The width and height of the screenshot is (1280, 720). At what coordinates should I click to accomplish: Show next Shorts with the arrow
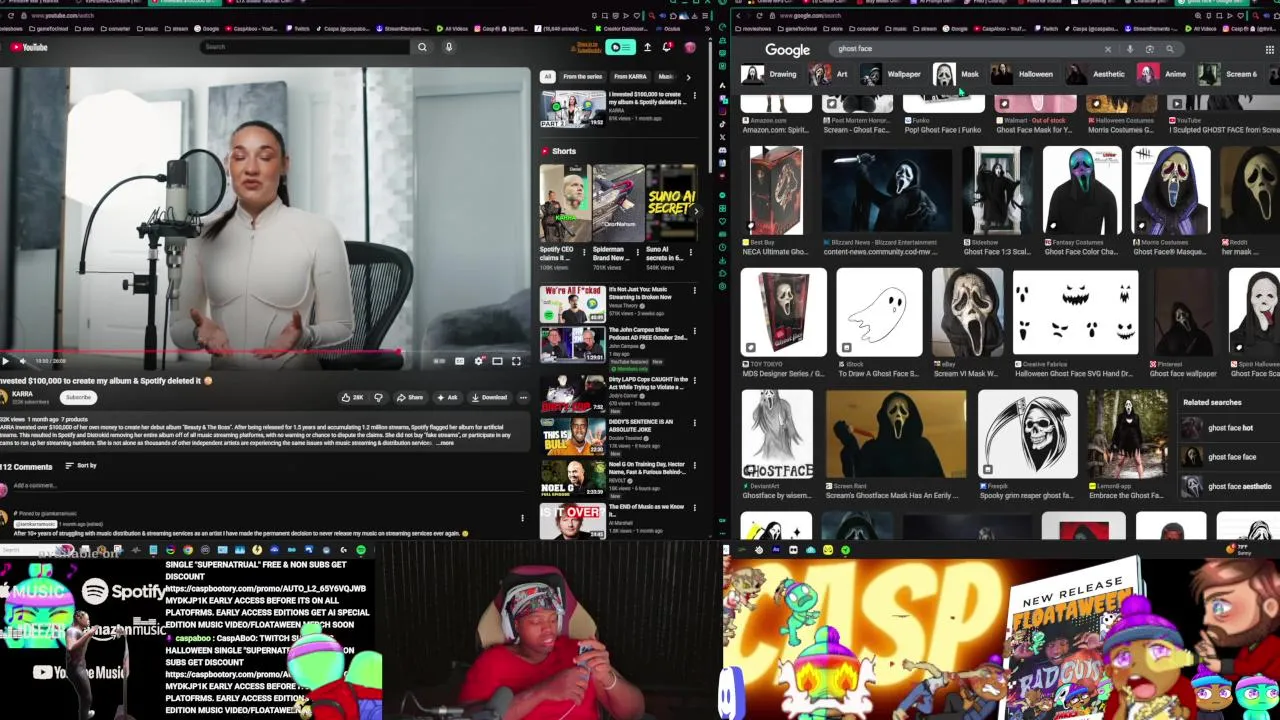(x=696, y=211)
